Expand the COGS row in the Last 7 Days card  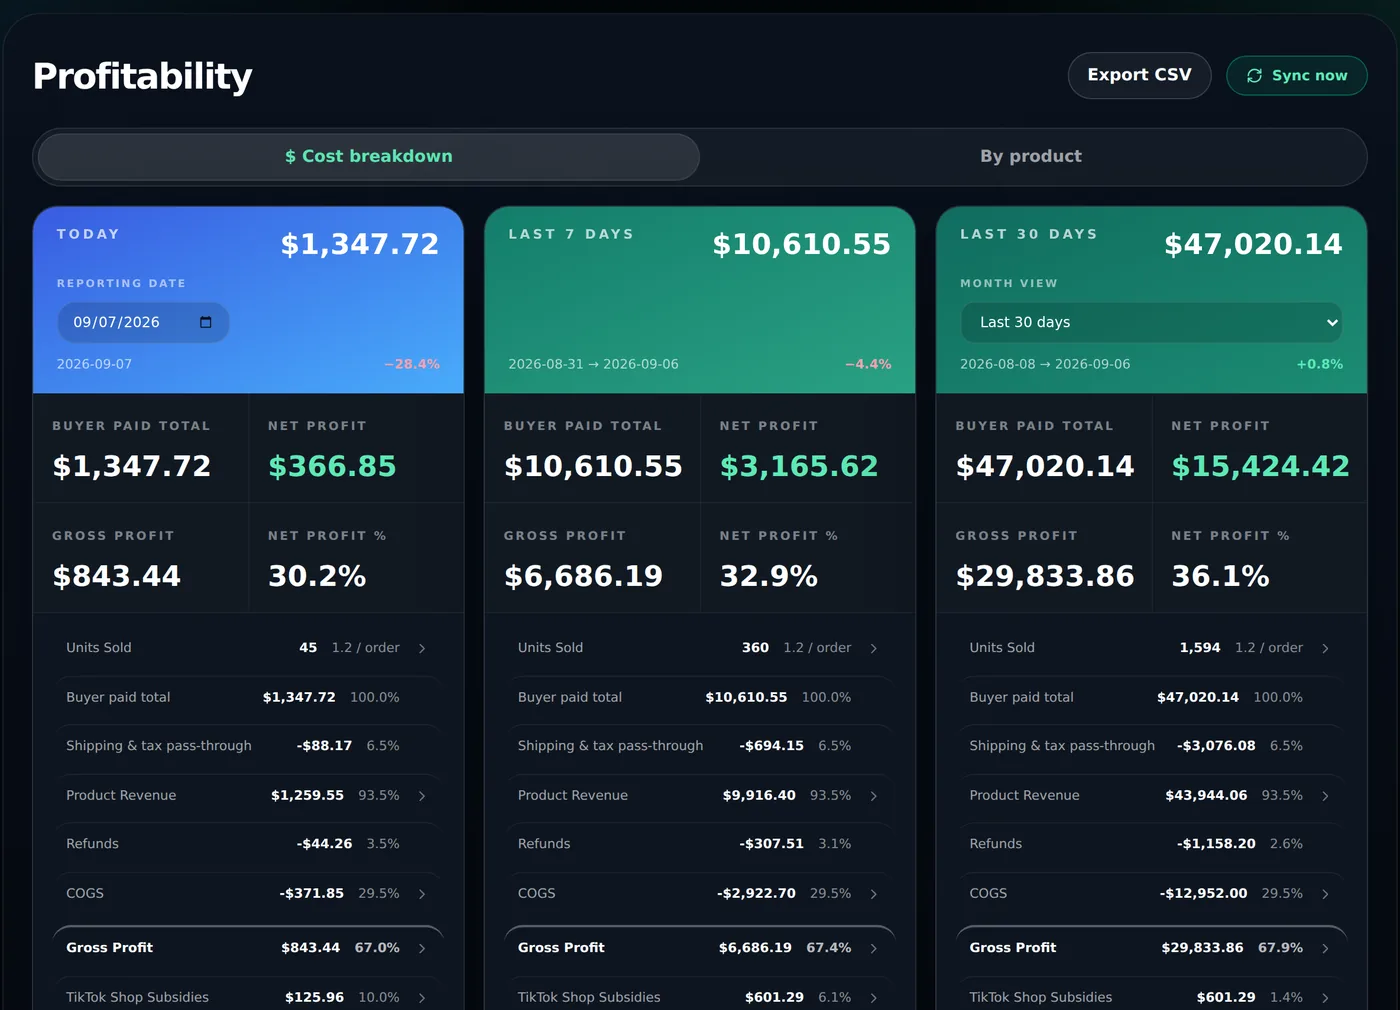tap(700, 894)
